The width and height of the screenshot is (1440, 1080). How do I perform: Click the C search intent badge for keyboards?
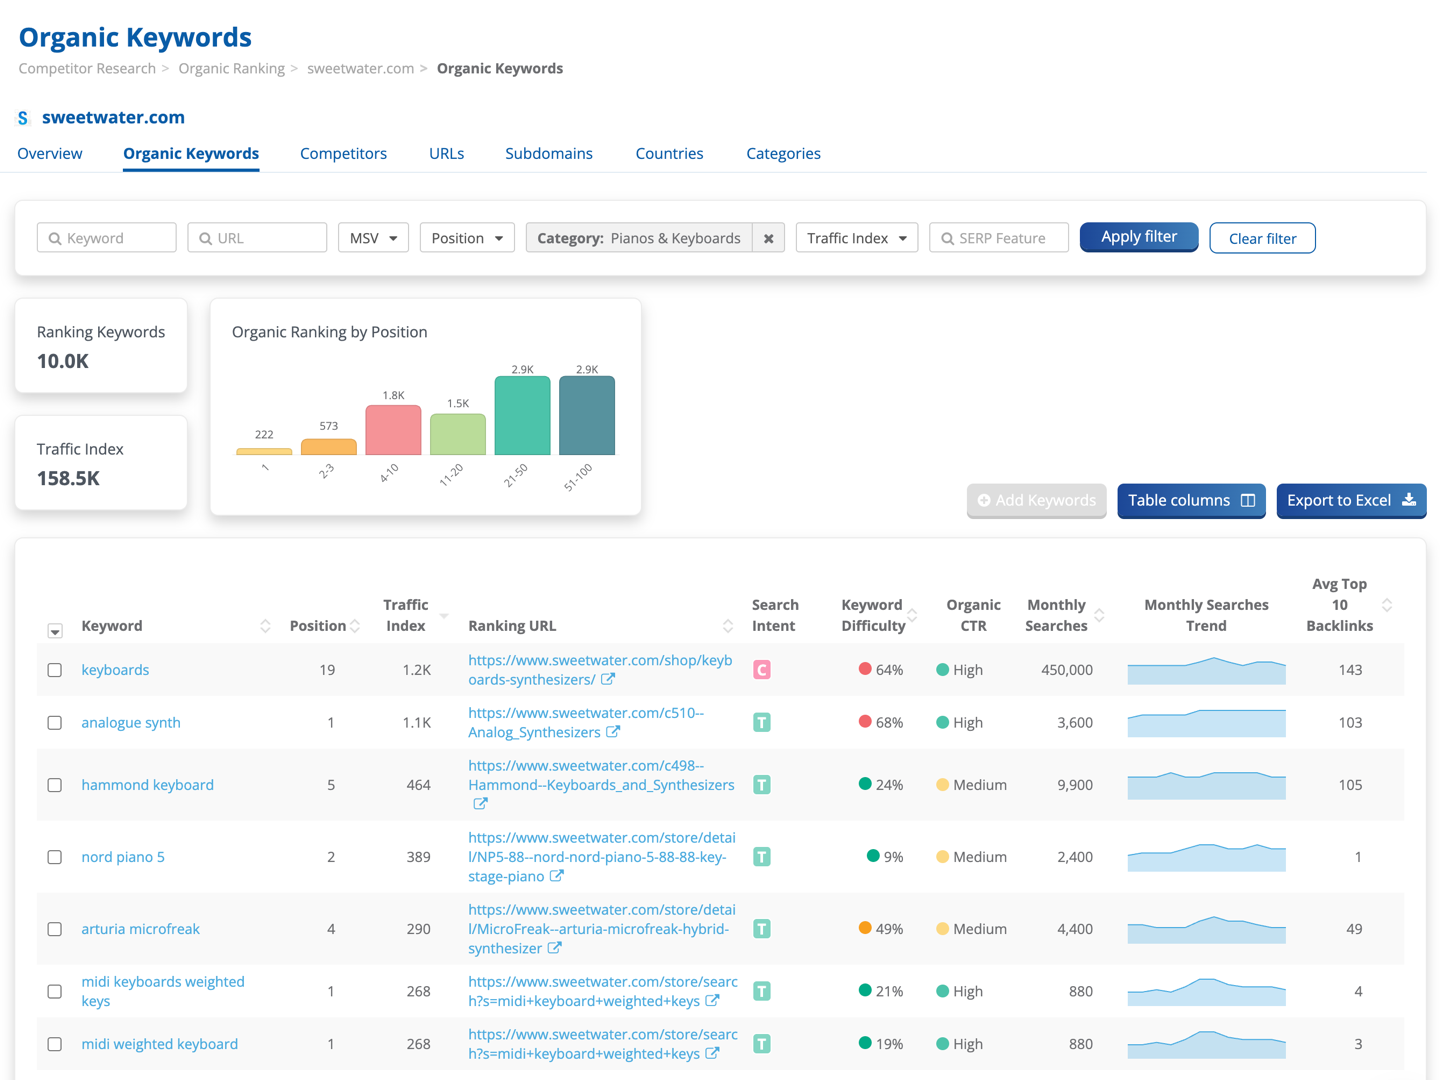tap(762, 670)
